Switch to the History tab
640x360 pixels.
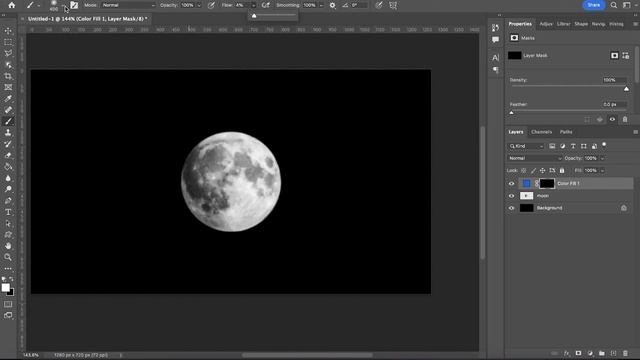[x=616, y=24]
